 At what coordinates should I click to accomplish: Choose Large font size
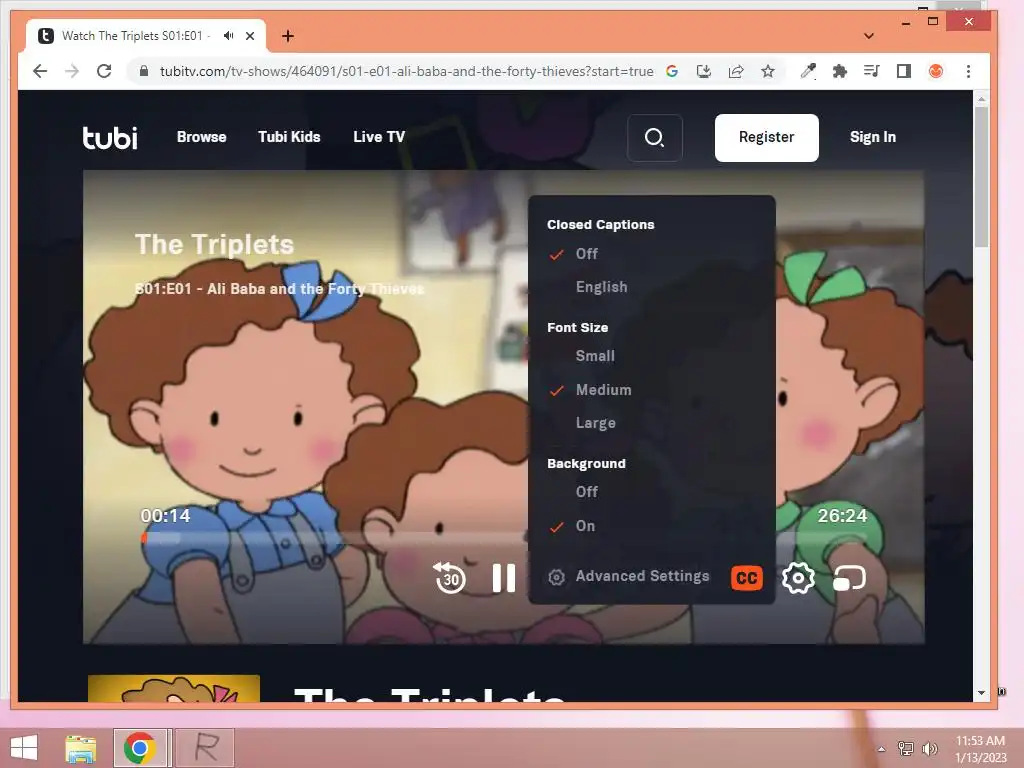coord(596,423)
